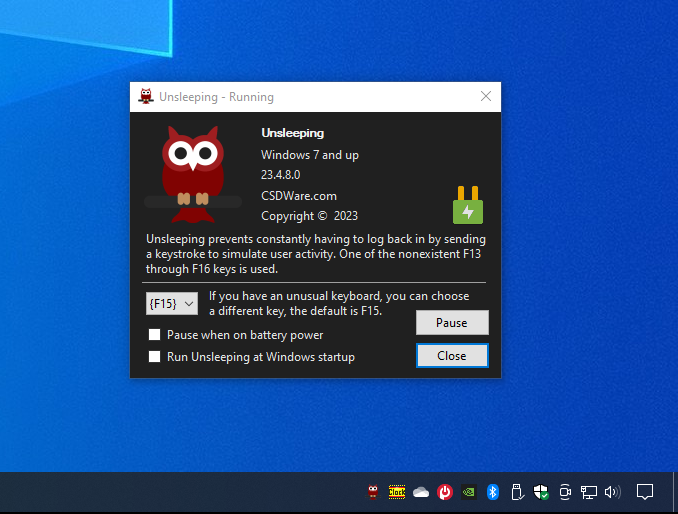Screen dimensions: 678x514
Task: Open the Clock tray icon
Action: [397, 492]
